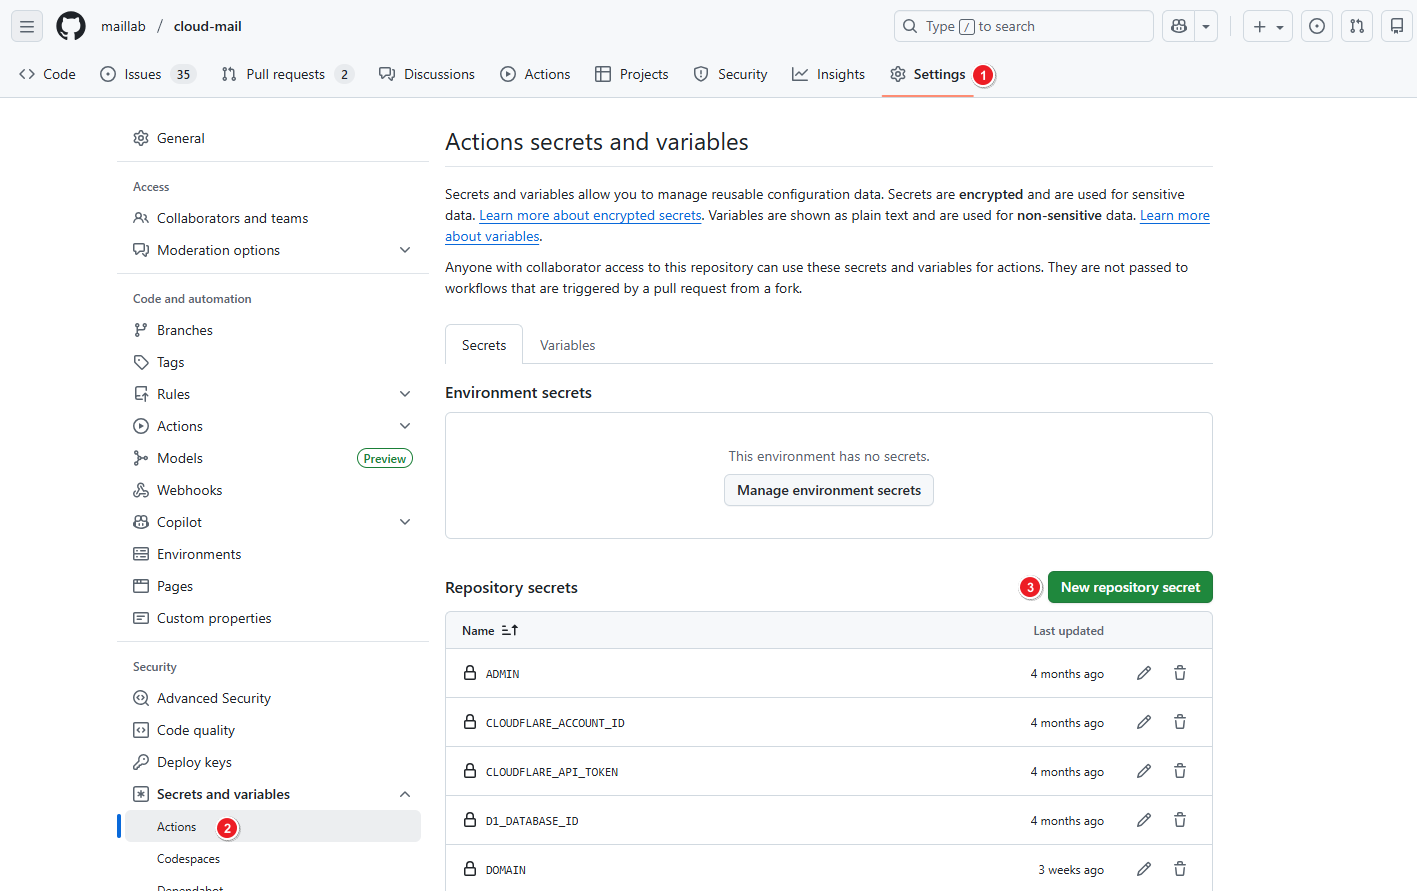The width and height of the screenshot is (1417, 891).
Task: Expand the Rules sidebar section
Action: point(405,394)
